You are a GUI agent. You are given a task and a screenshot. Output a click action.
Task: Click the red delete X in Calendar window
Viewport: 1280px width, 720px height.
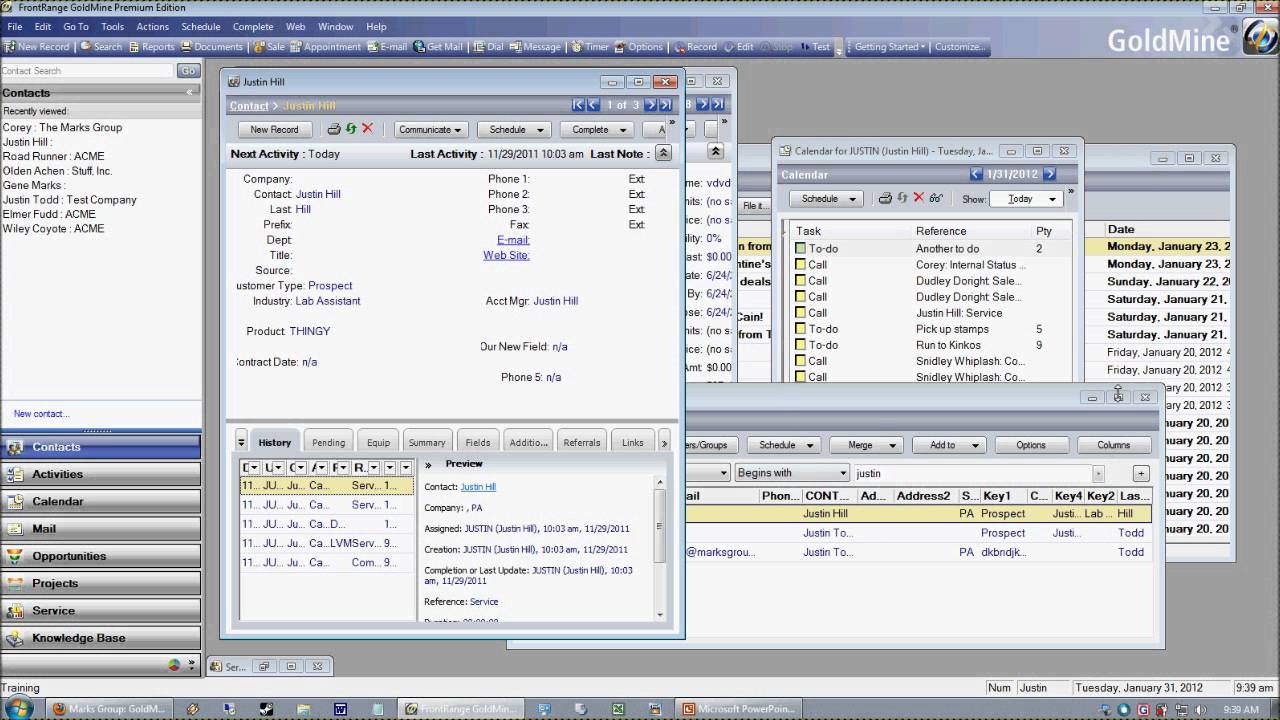pyautogui.click(x=918, y=198)
